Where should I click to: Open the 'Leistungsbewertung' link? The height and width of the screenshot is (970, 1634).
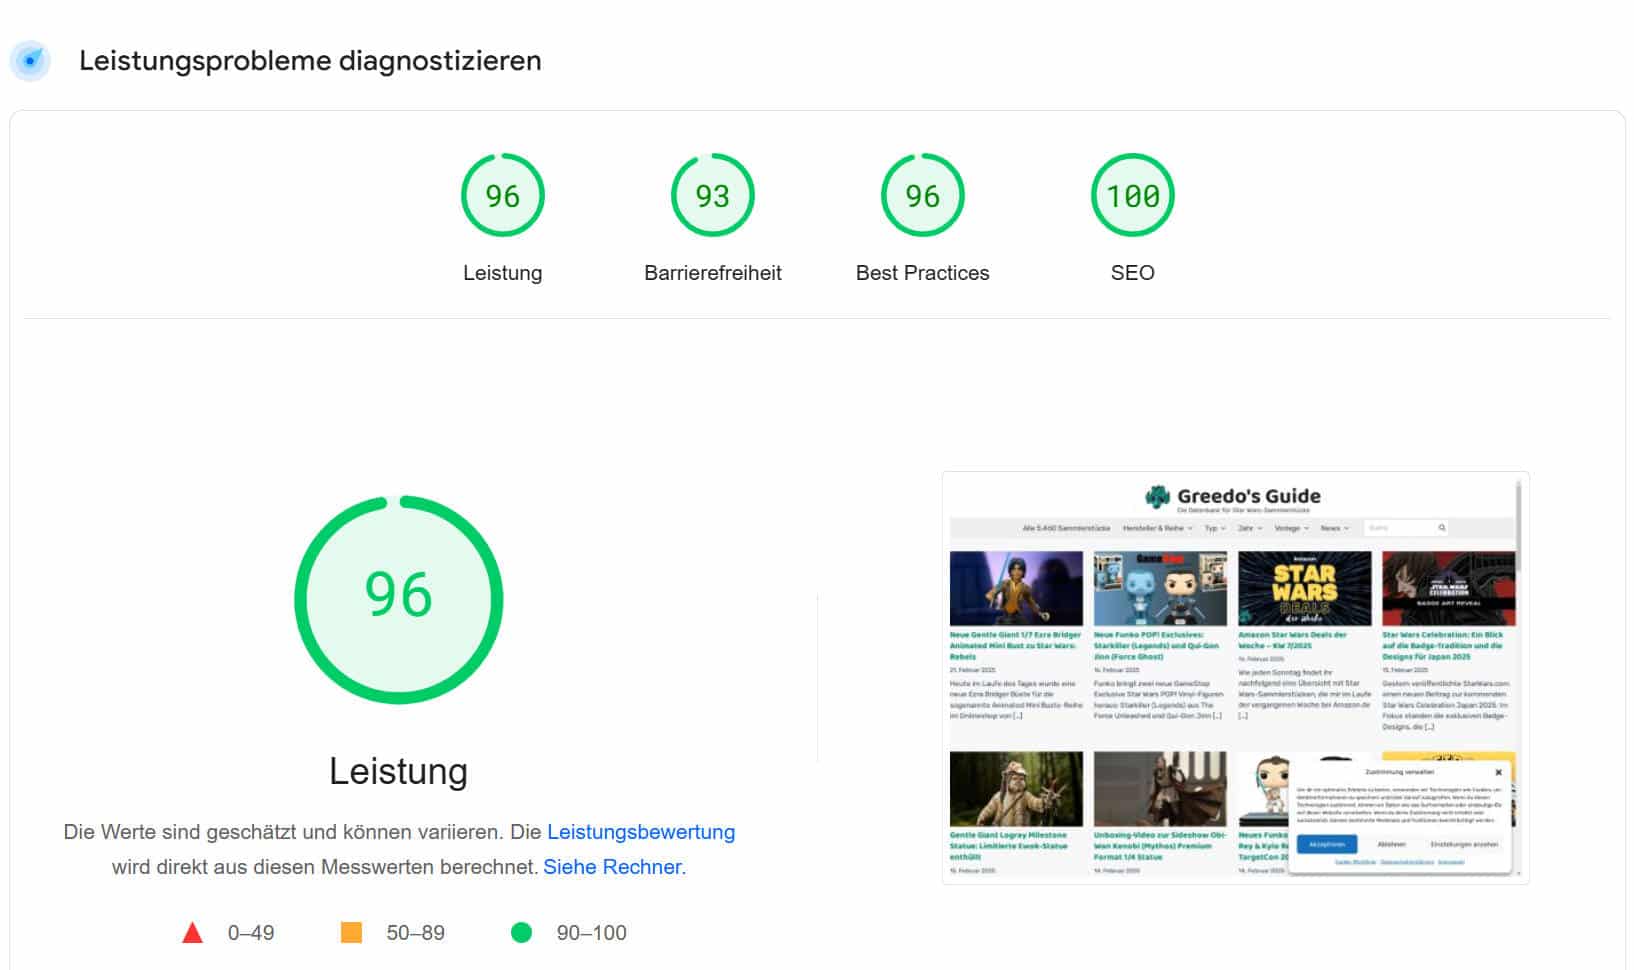640,832
